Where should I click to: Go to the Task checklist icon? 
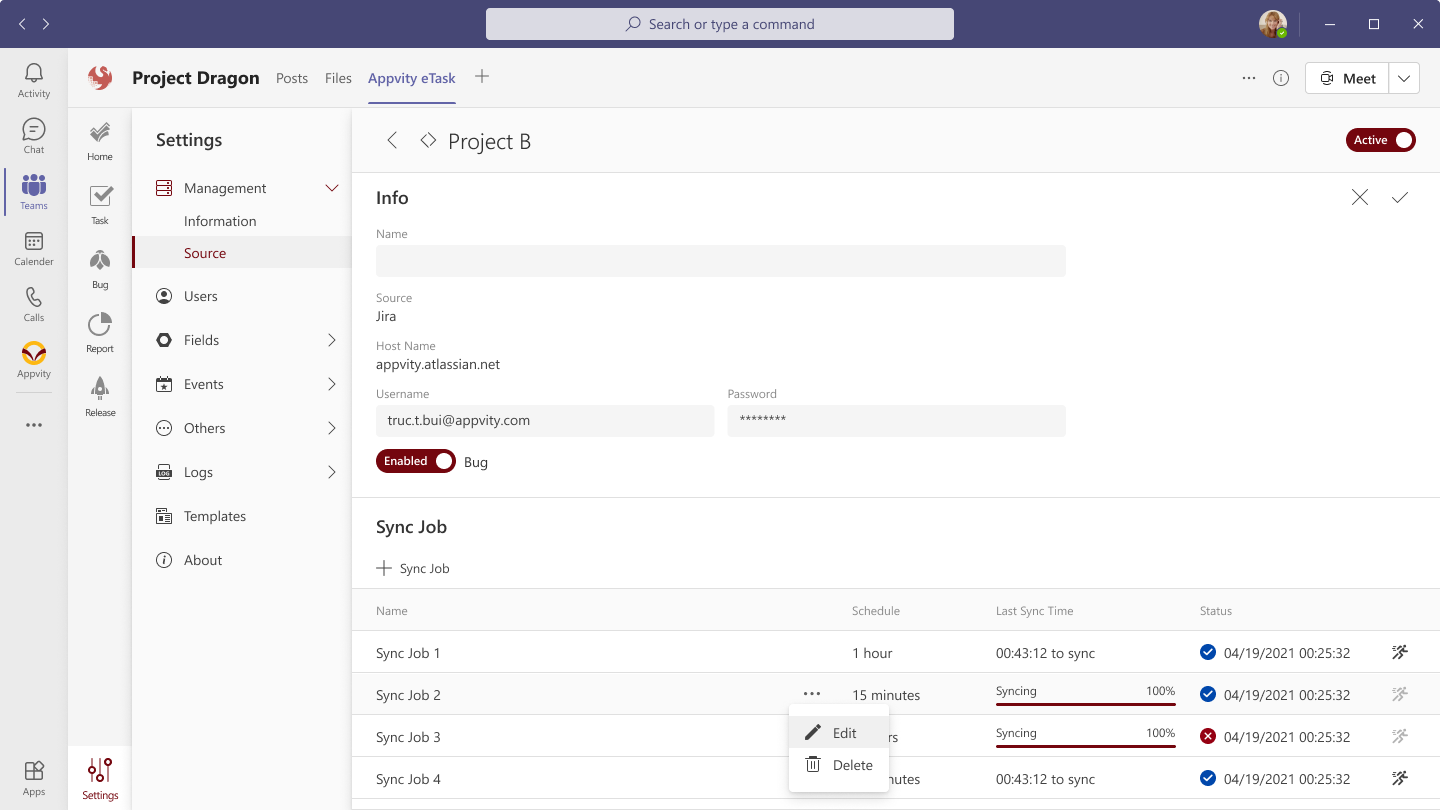click(100, 205)
